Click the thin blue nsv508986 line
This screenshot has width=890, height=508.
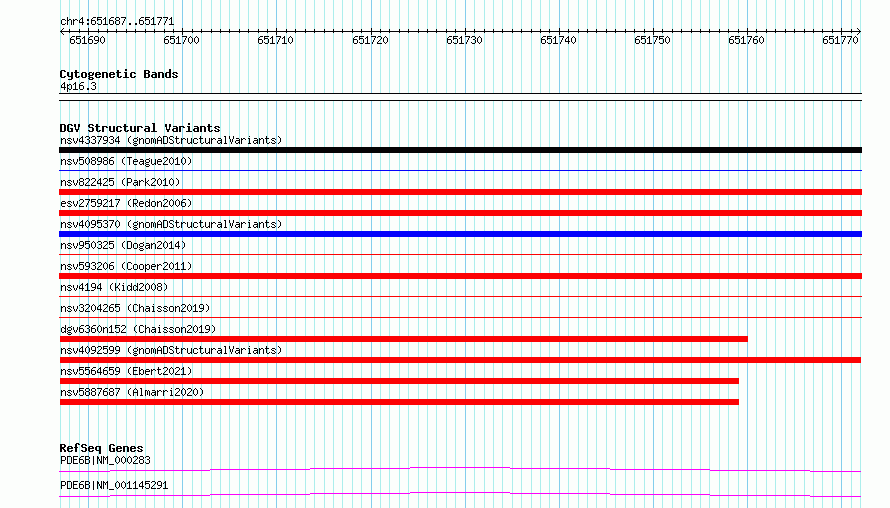pos(460,171)
